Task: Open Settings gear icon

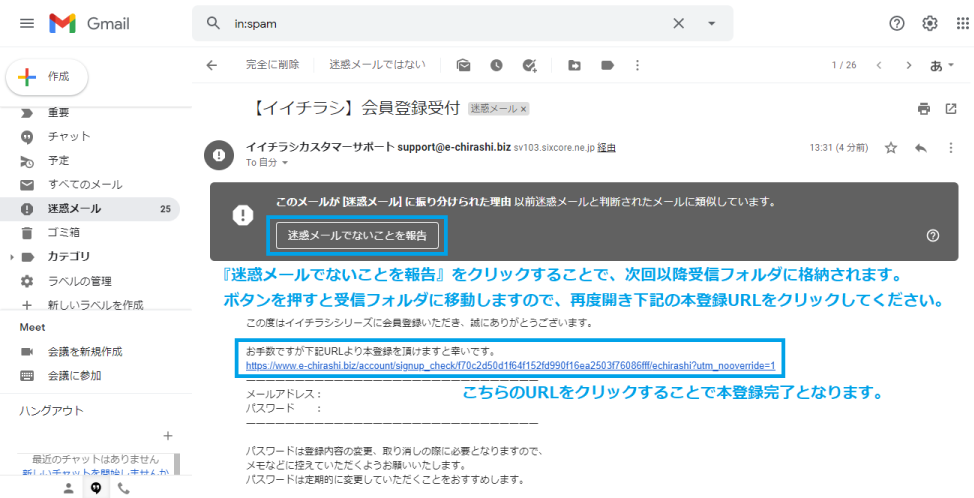Action: coord(929,24)
